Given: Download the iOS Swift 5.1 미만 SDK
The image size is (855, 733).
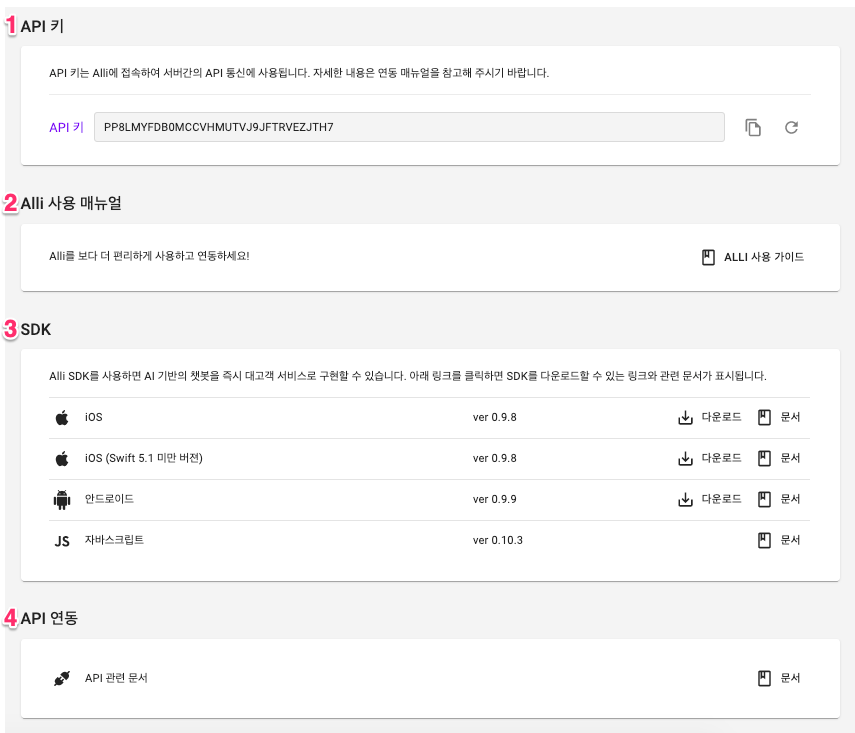Looking at the screenshot, I should [x=709, y=458].
